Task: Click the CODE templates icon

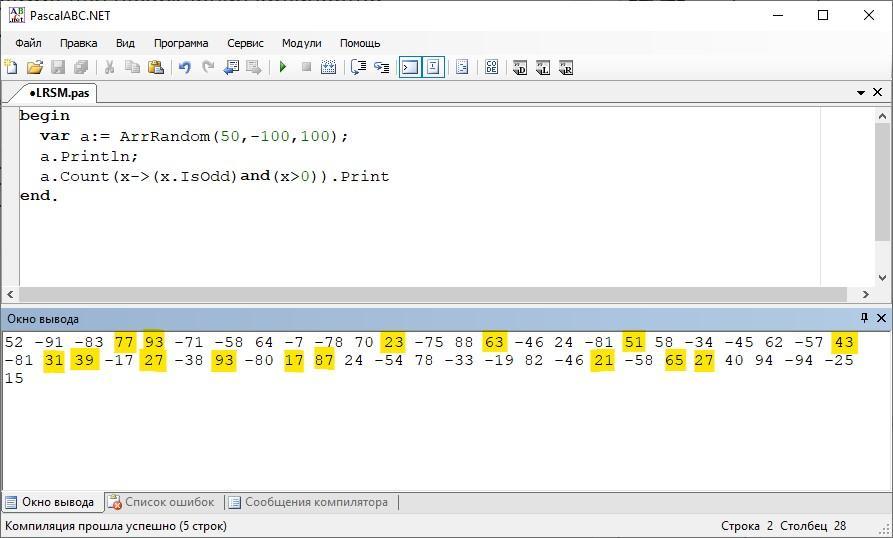Action: pyautogui.click(x=491, y=67)
